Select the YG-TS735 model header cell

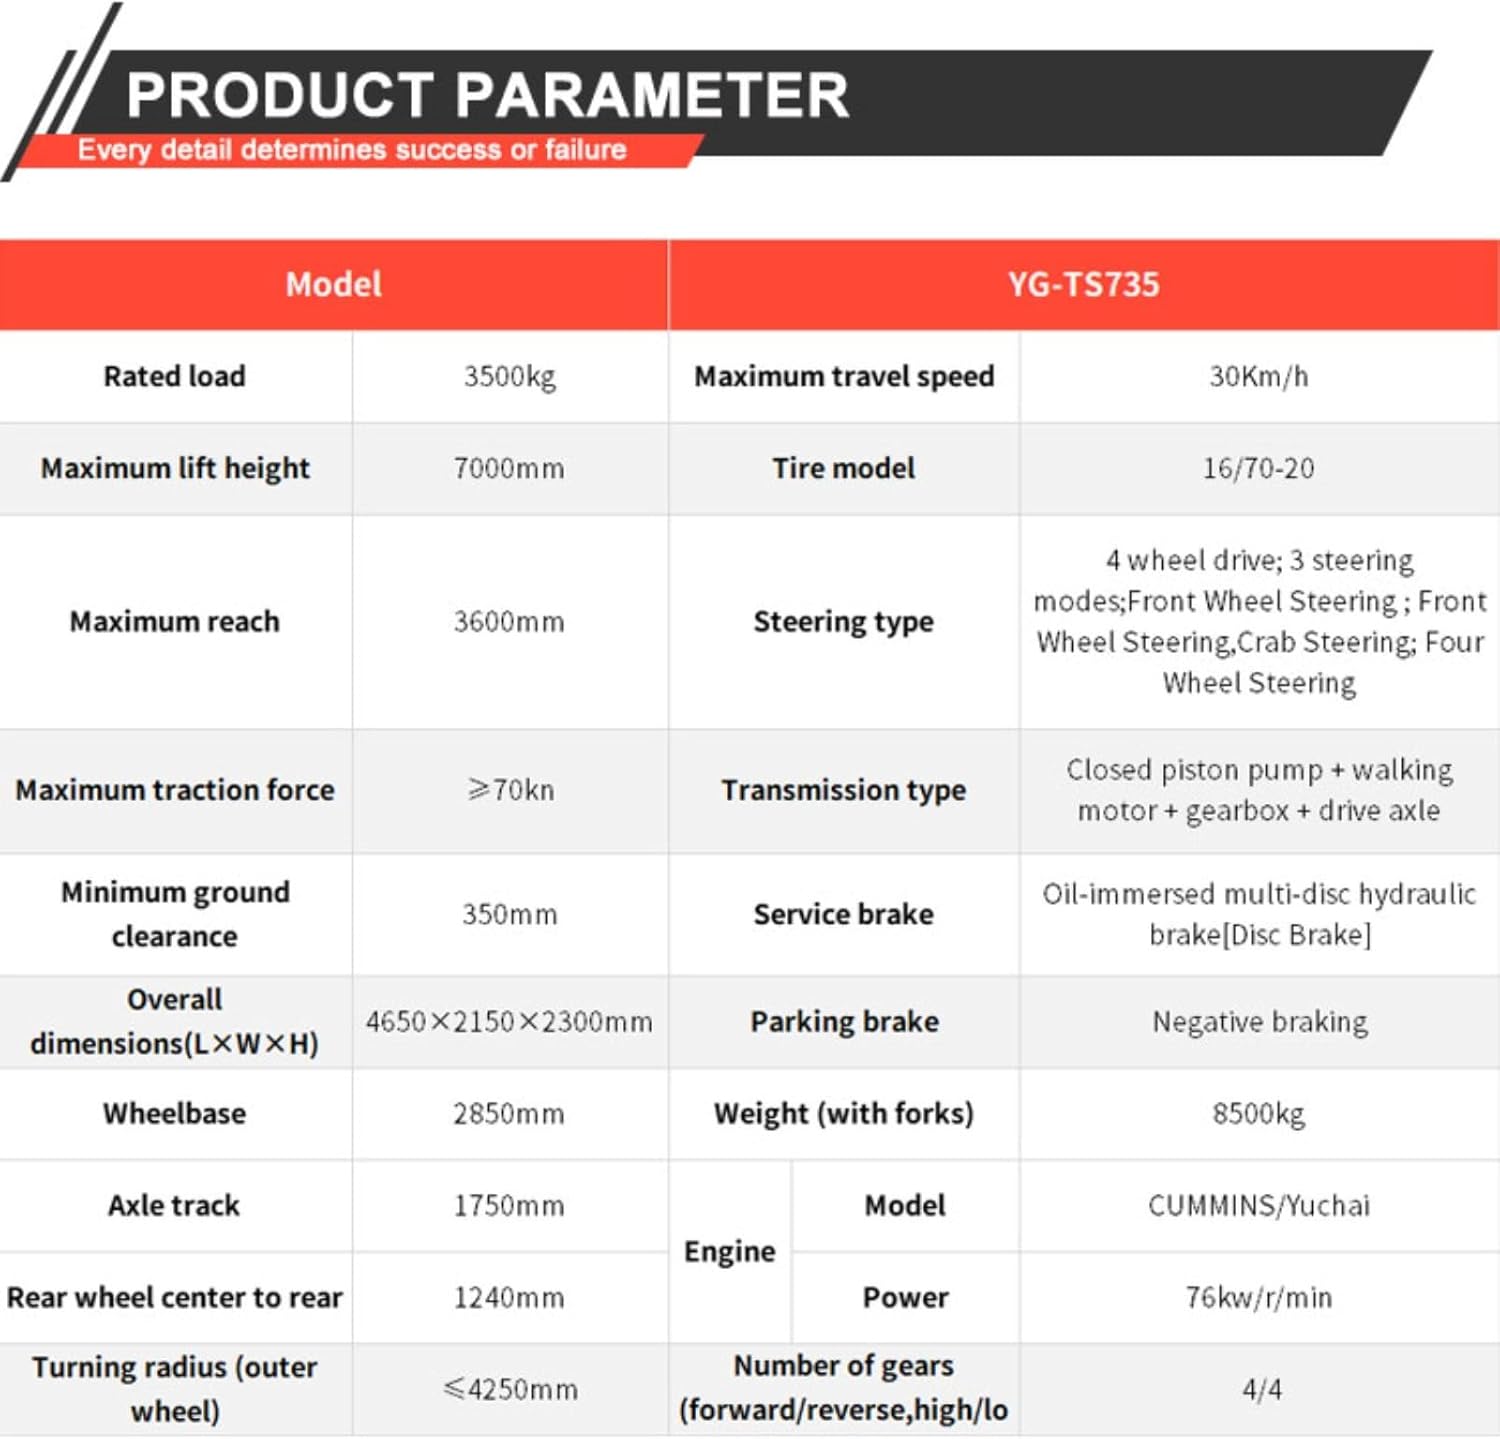tap(1083, 285)
